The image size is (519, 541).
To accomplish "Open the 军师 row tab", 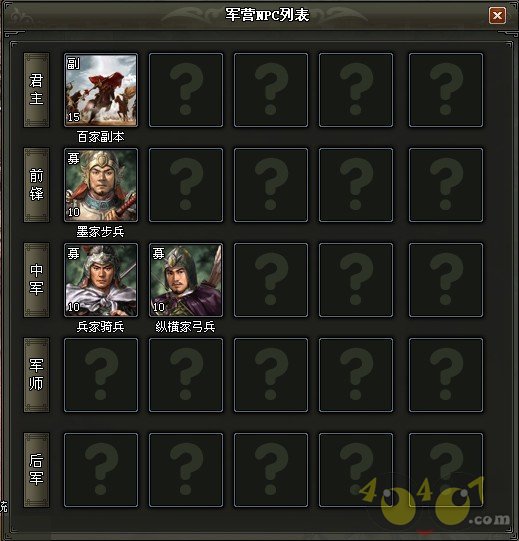I will [x=36, y=375].
